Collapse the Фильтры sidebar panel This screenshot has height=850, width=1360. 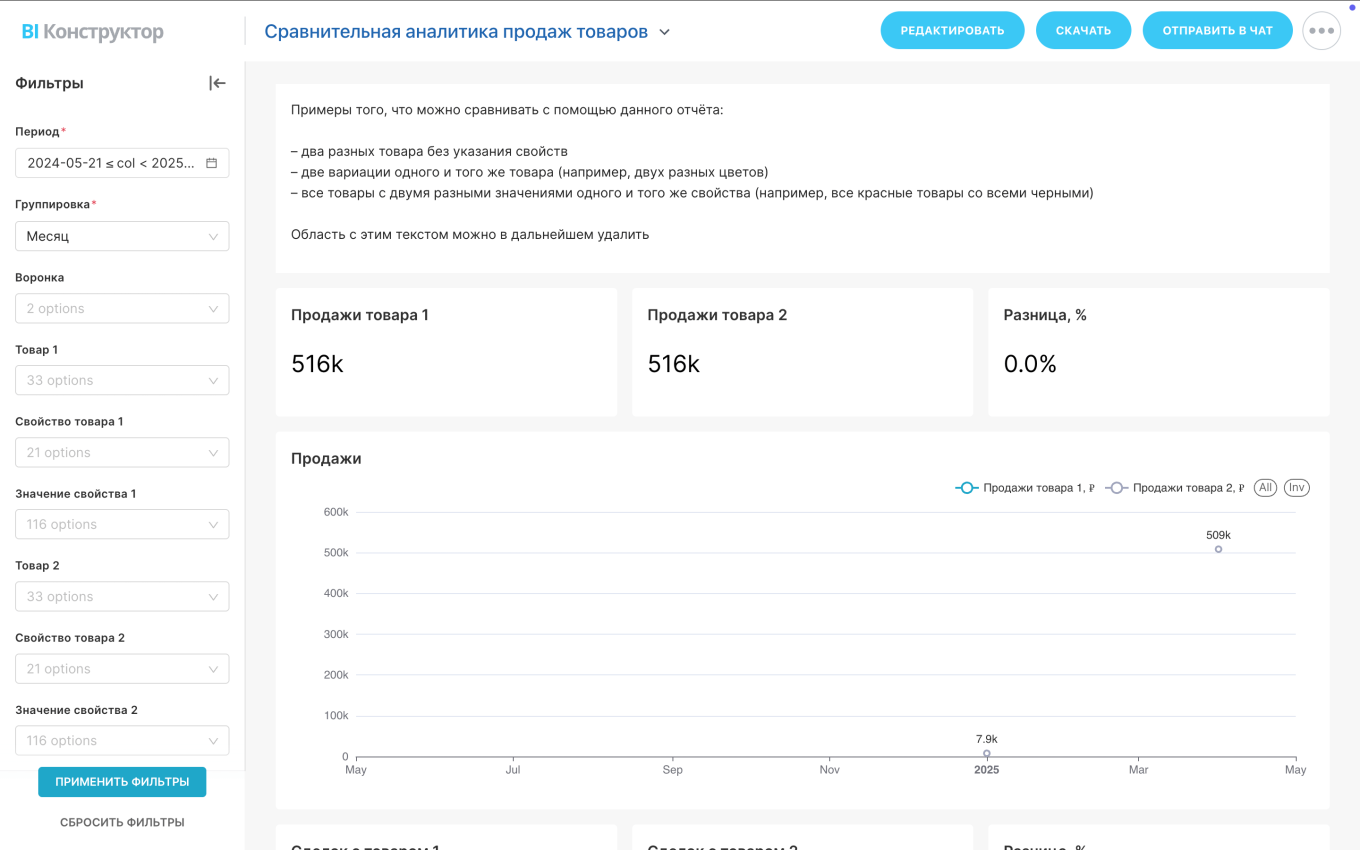(218, 83)
